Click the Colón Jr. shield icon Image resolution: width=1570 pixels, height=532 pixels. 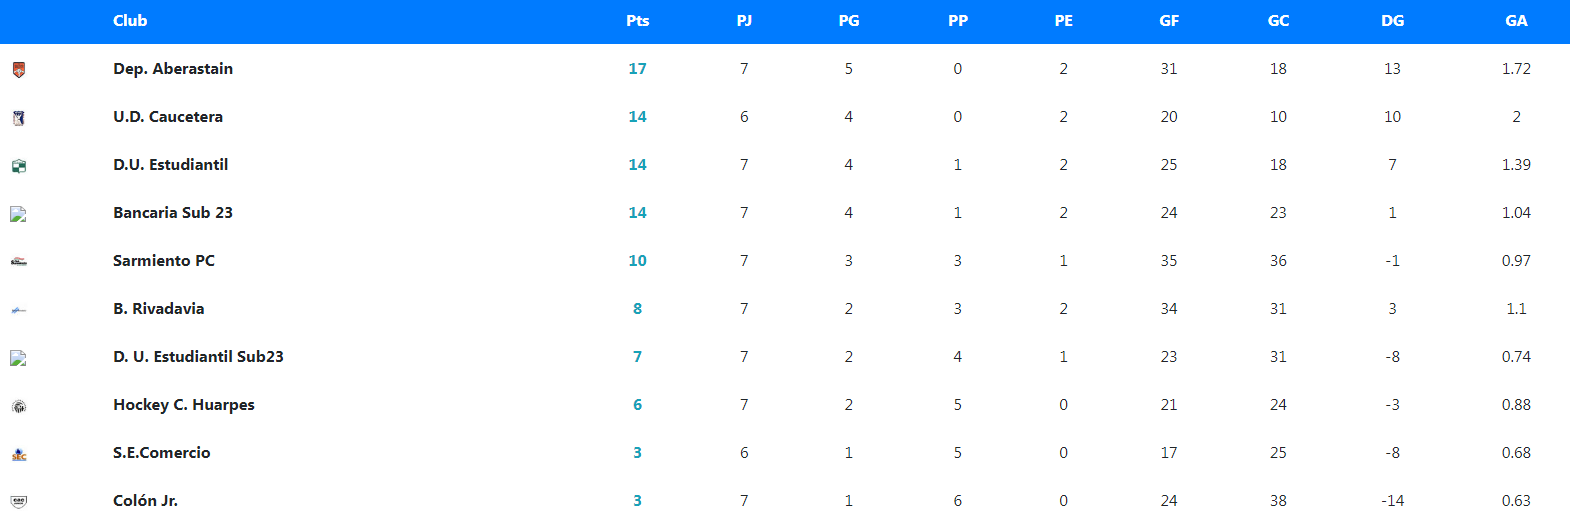click(x=18, y=502)
